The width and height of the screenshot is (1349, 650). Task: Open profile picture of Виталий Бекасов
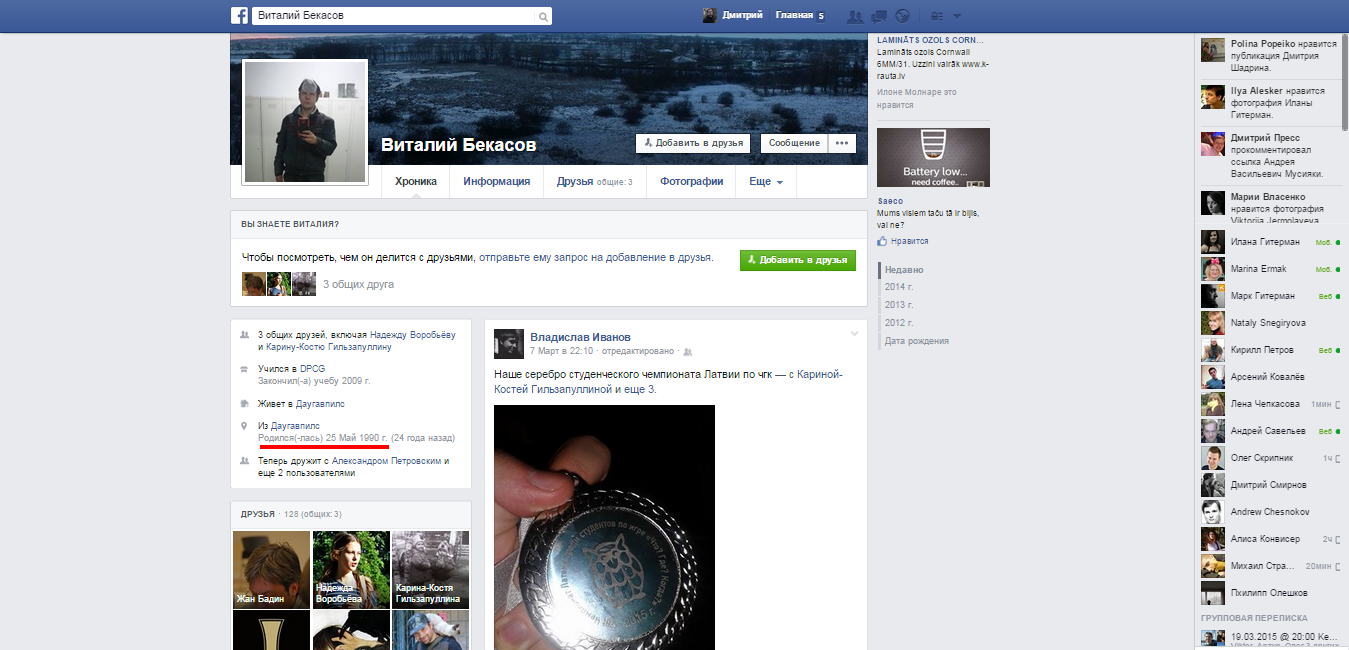click(x=305, y=122)
